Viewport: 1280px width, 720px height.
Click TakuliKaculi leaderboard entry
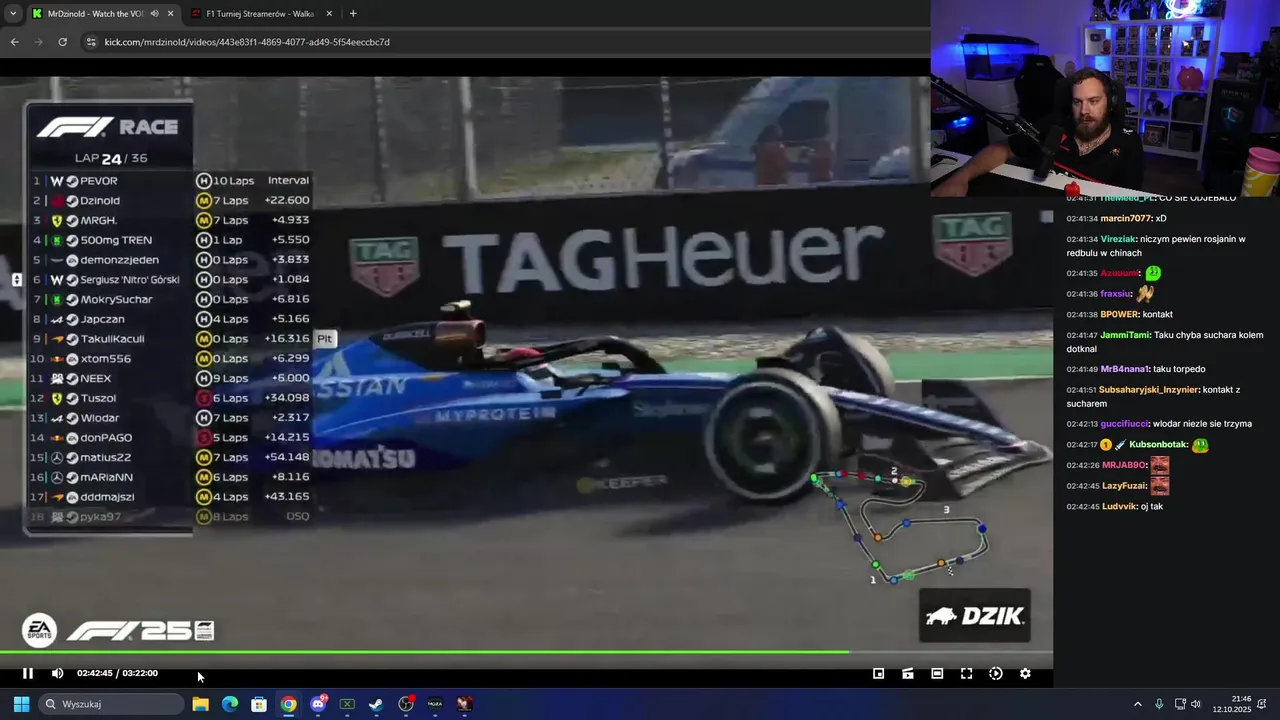pyautogui.click(x=171, y=339)
